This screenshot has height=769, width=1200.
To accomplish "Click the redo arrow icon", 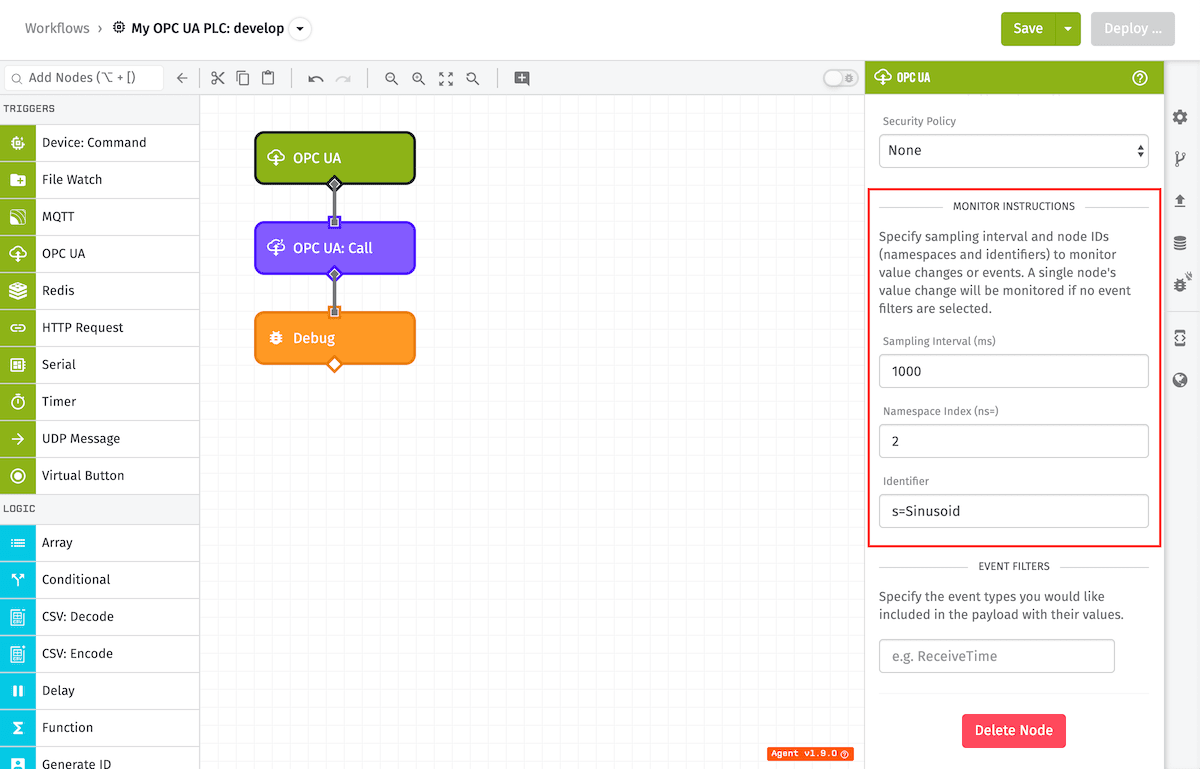I will pyautogui.click(x=343, y=78).
